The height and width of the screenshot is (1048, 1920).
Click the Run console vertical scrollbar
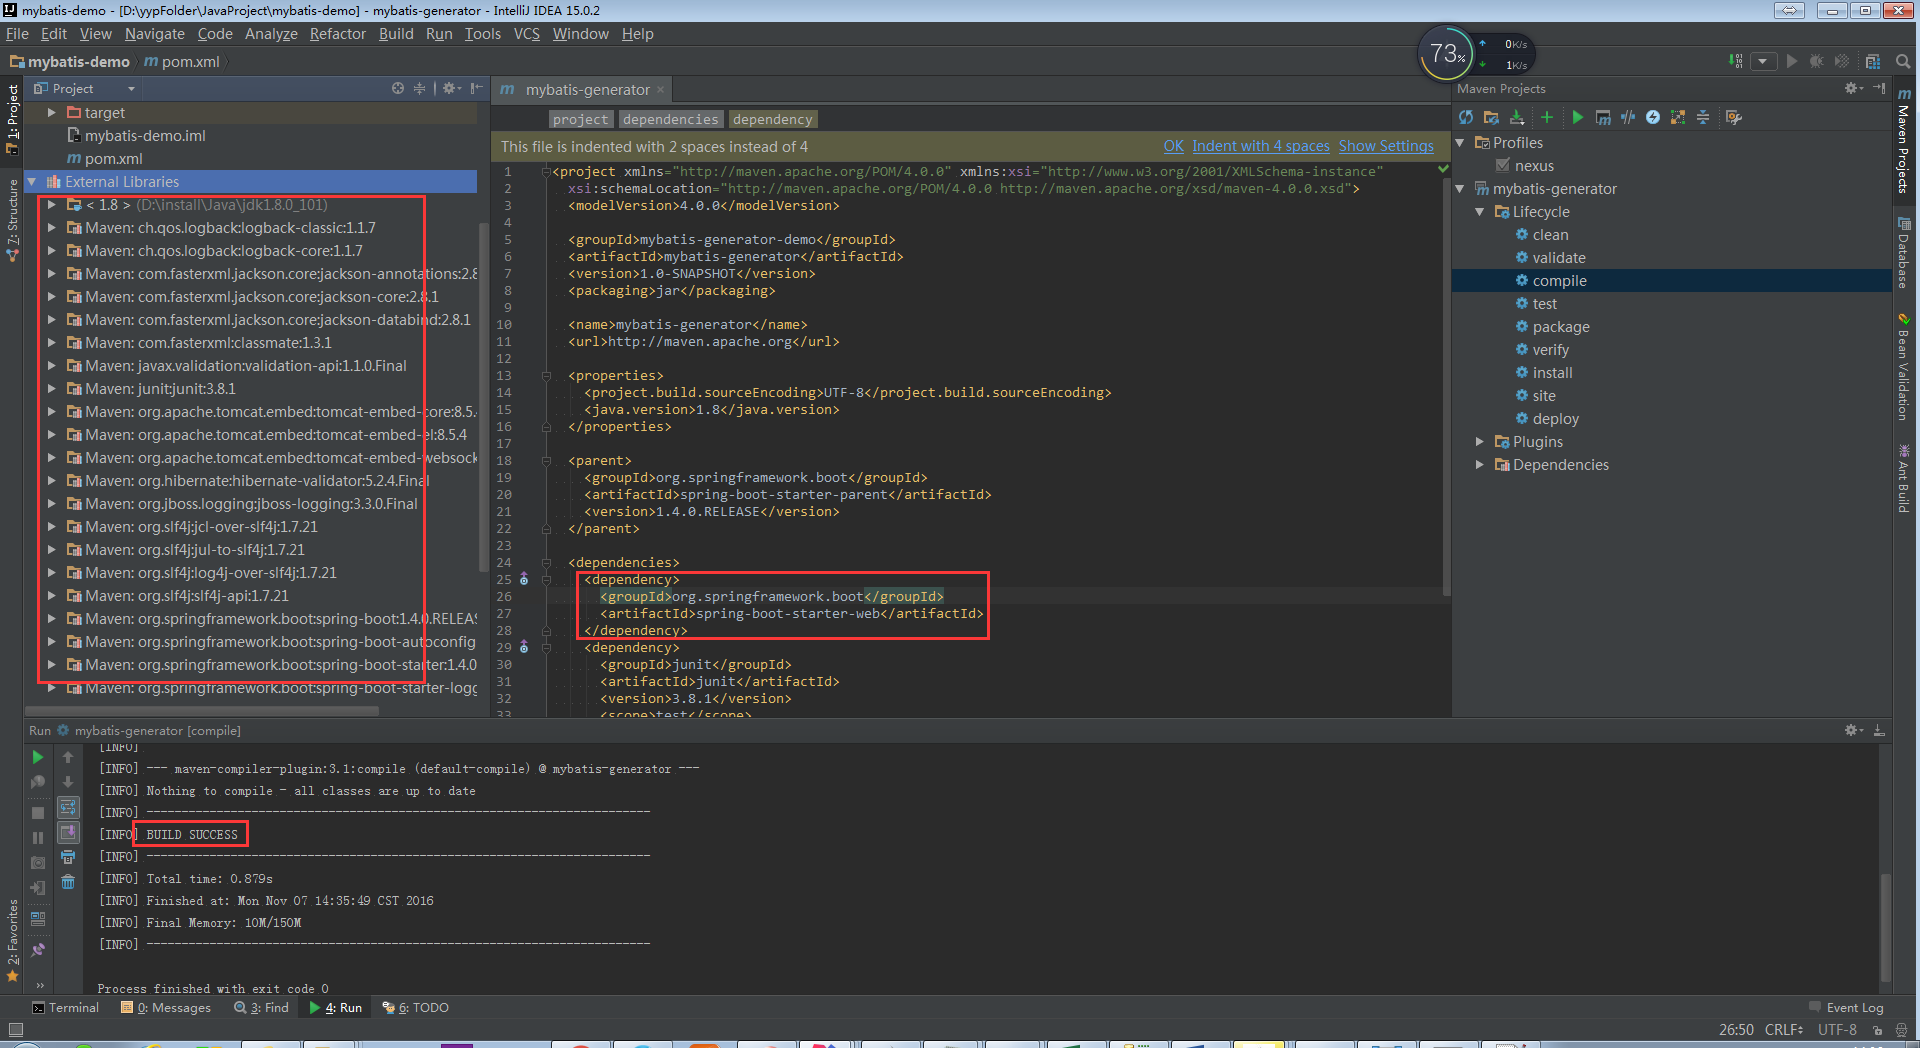[x=1886, y=926]
